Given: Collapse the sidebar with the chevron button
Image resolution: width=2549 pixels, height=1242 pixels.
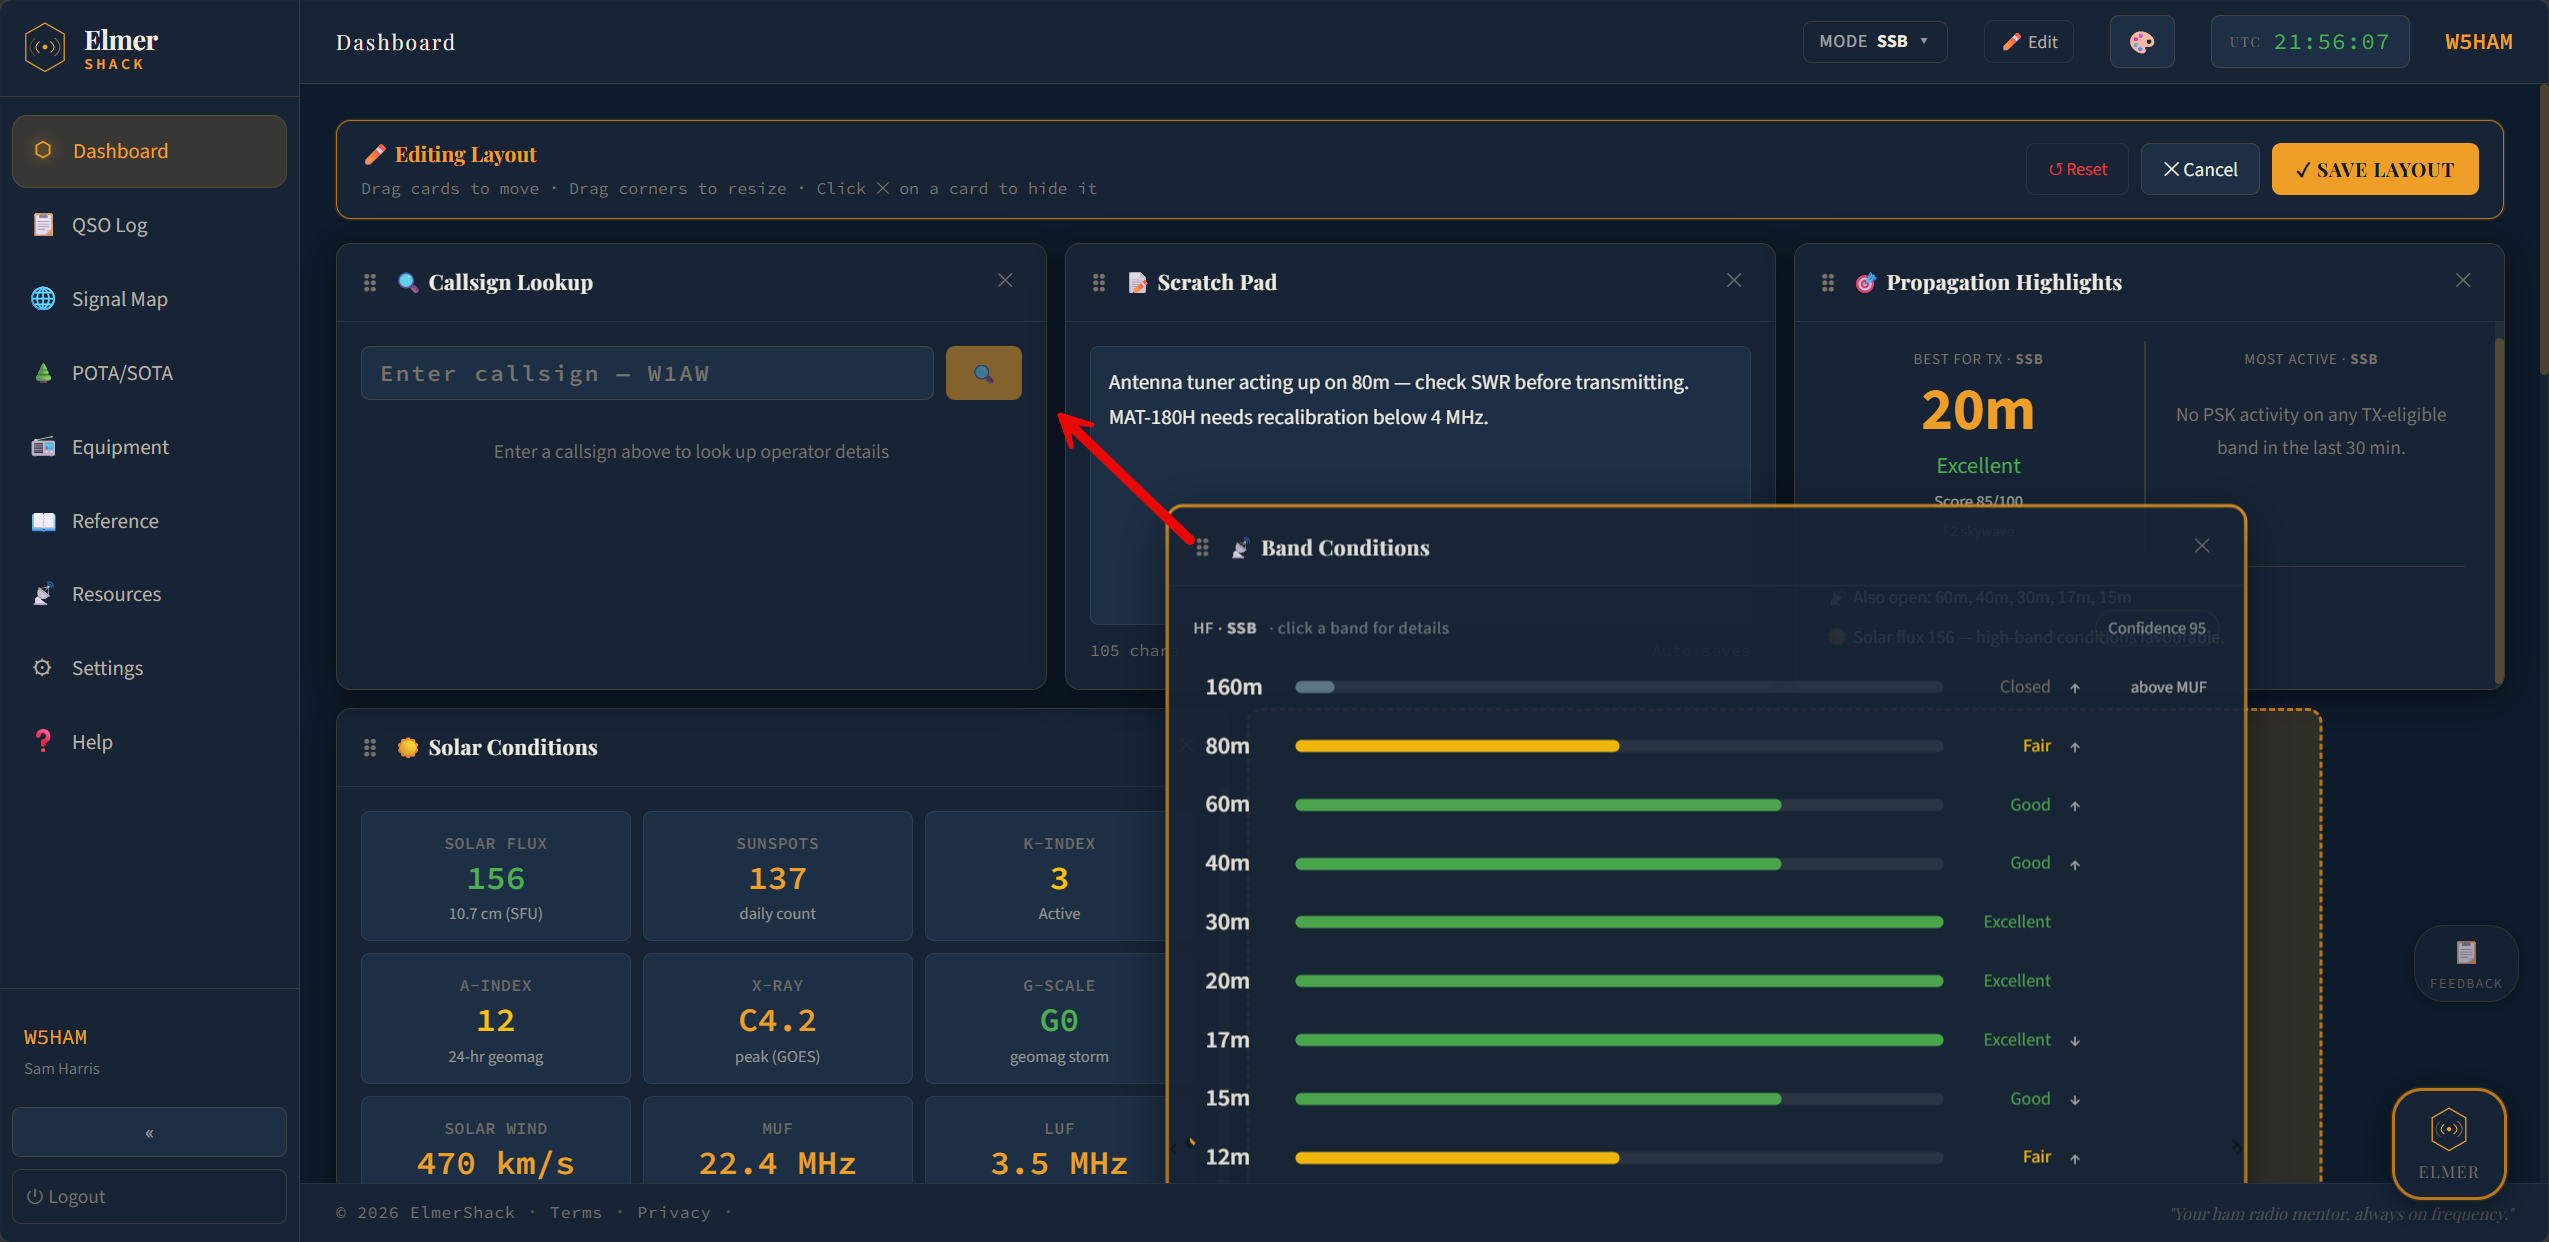Looking at the screenshot, I should pyautogui.click(x=149, y=1132).
